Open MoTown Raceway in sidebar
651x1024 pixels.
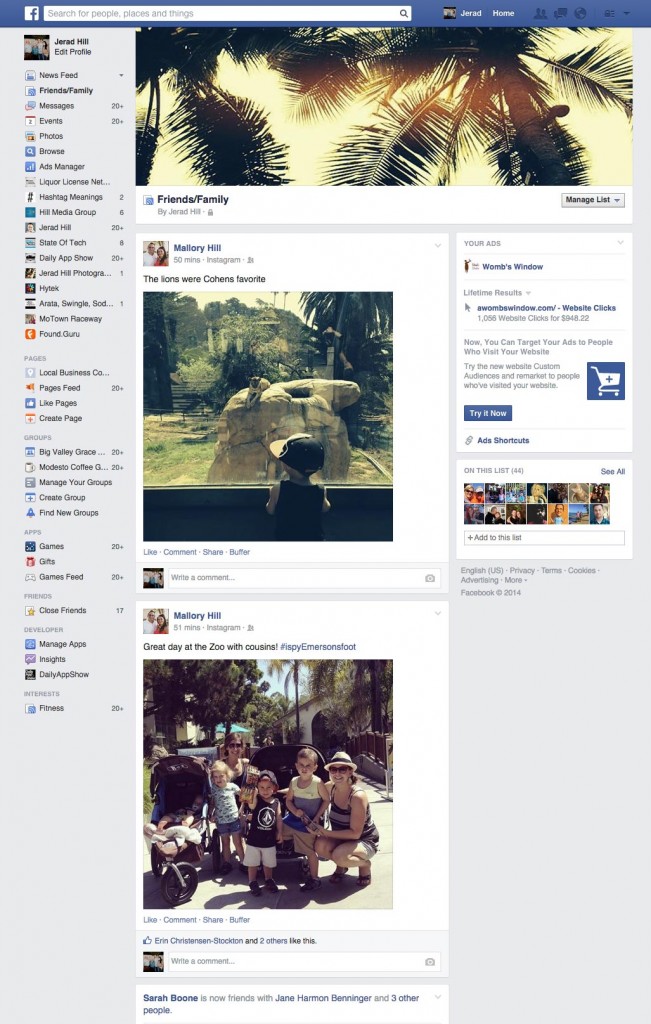[71, 319]
